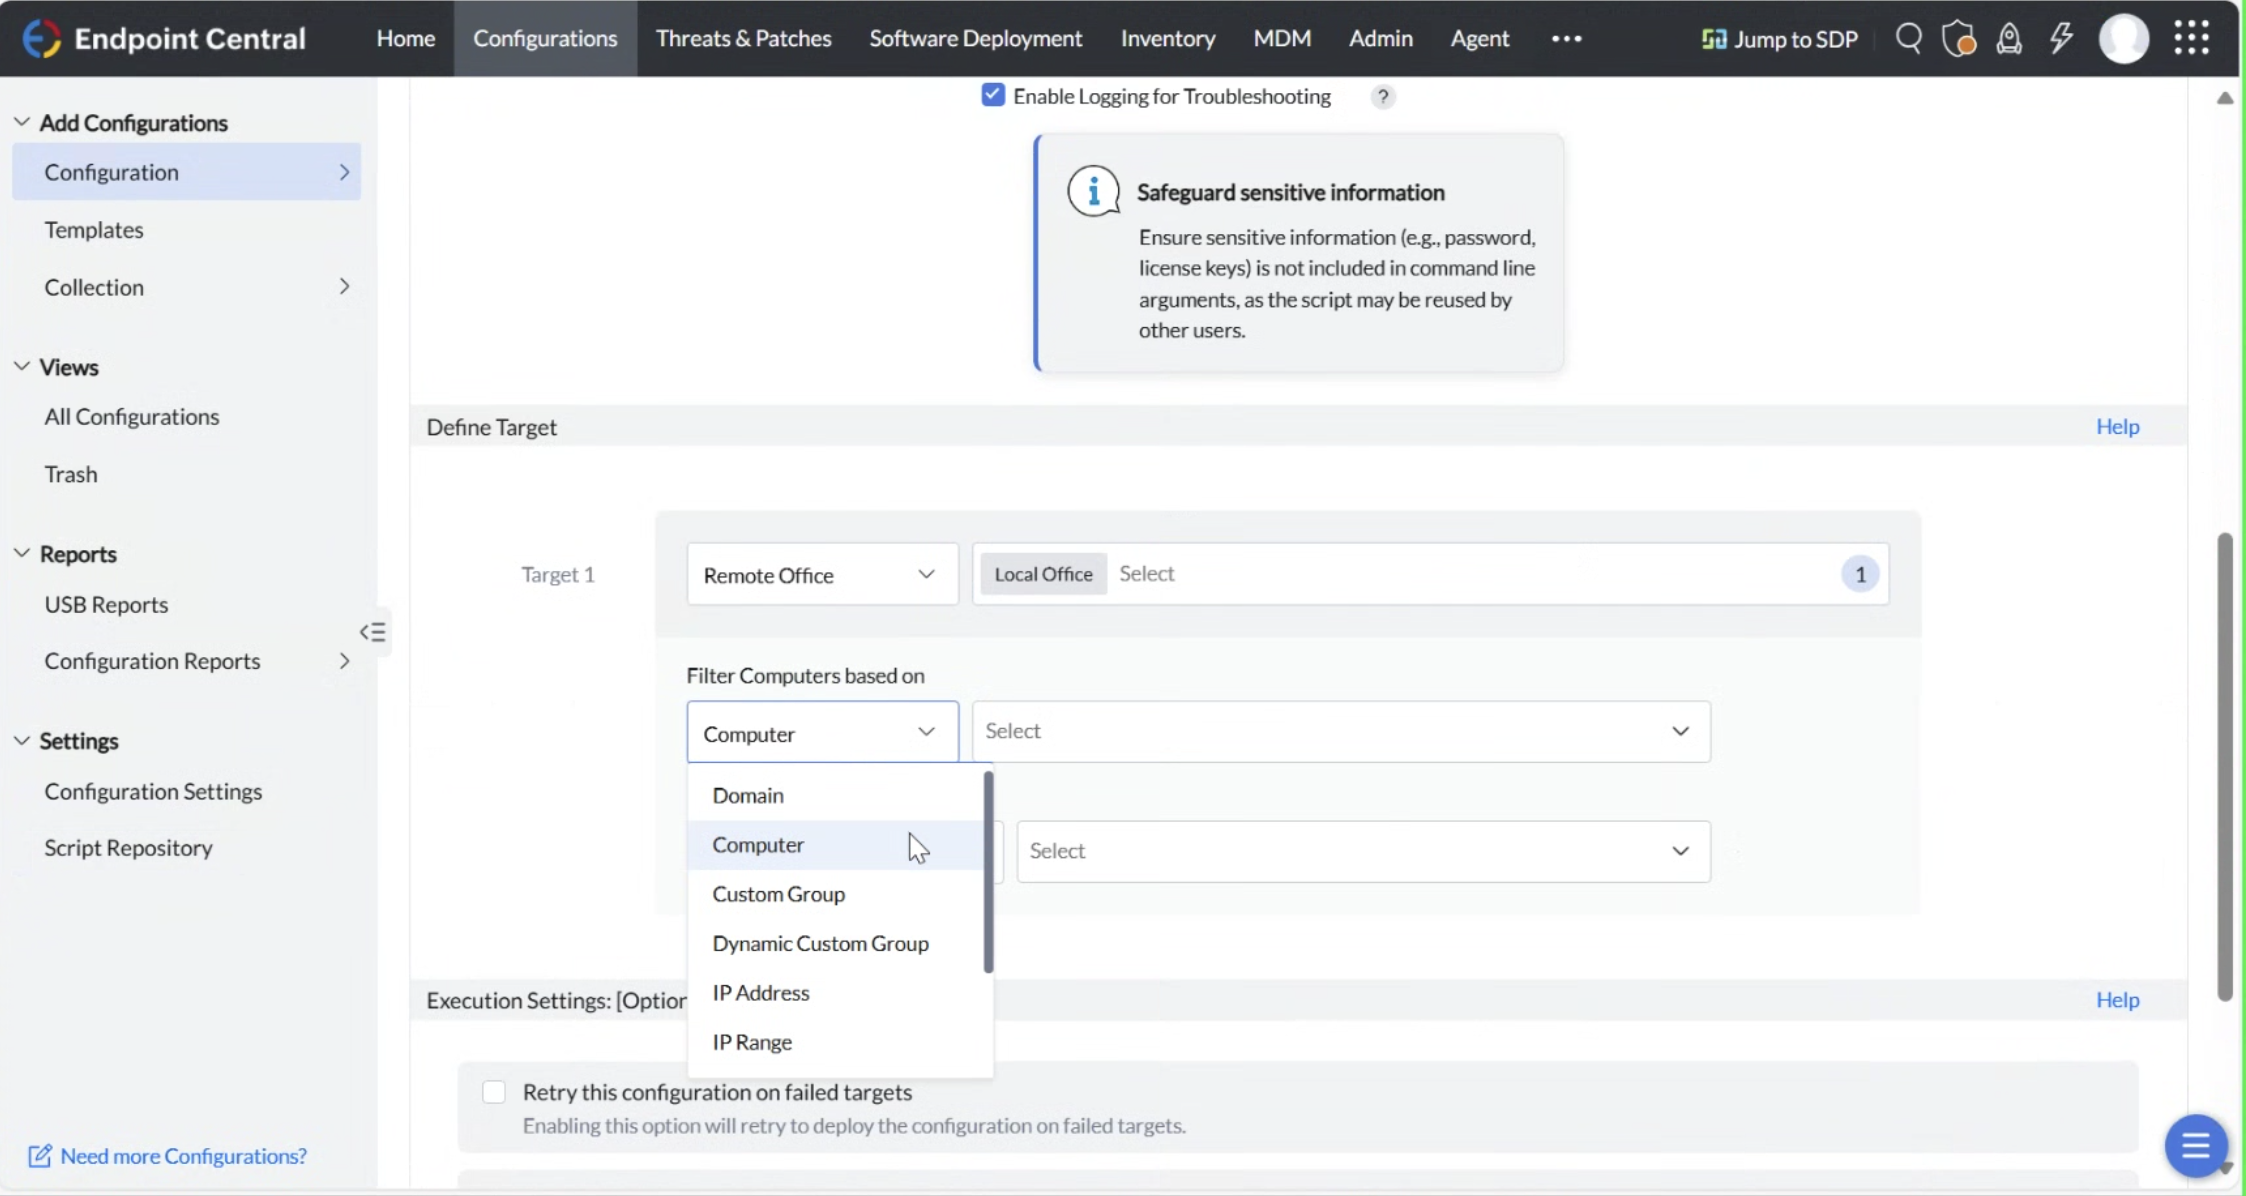Click the search magnifier icon in header

[1908, 38]
